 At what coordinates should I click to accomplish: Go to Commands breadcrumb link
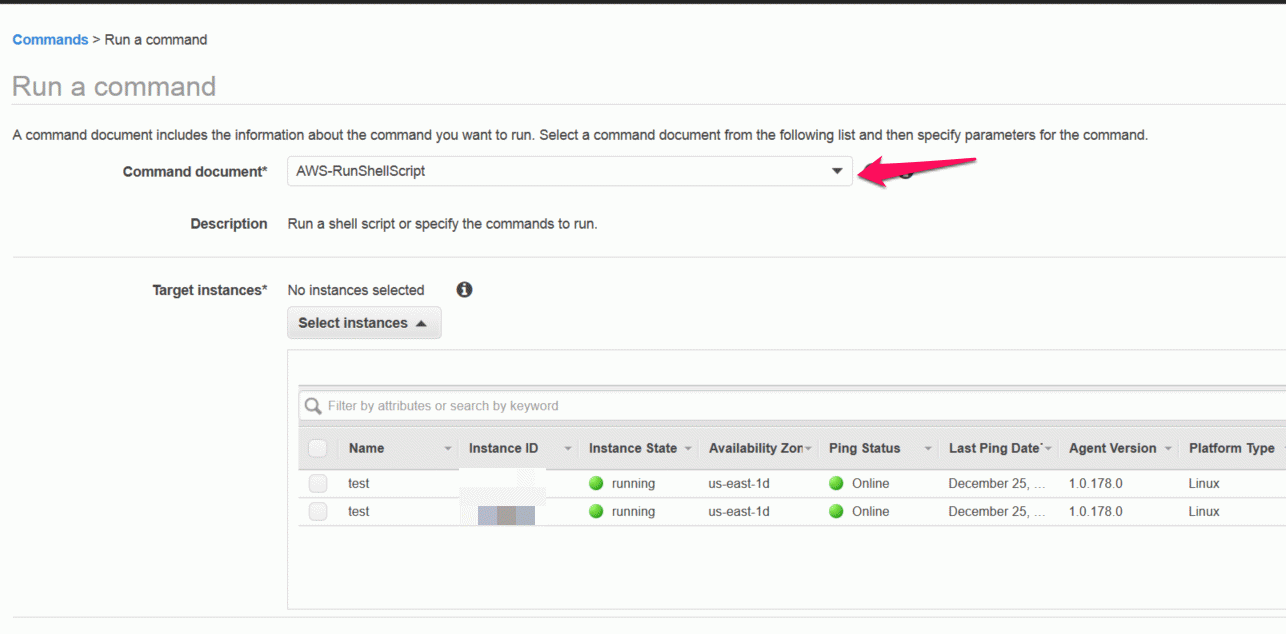(50, 40)
